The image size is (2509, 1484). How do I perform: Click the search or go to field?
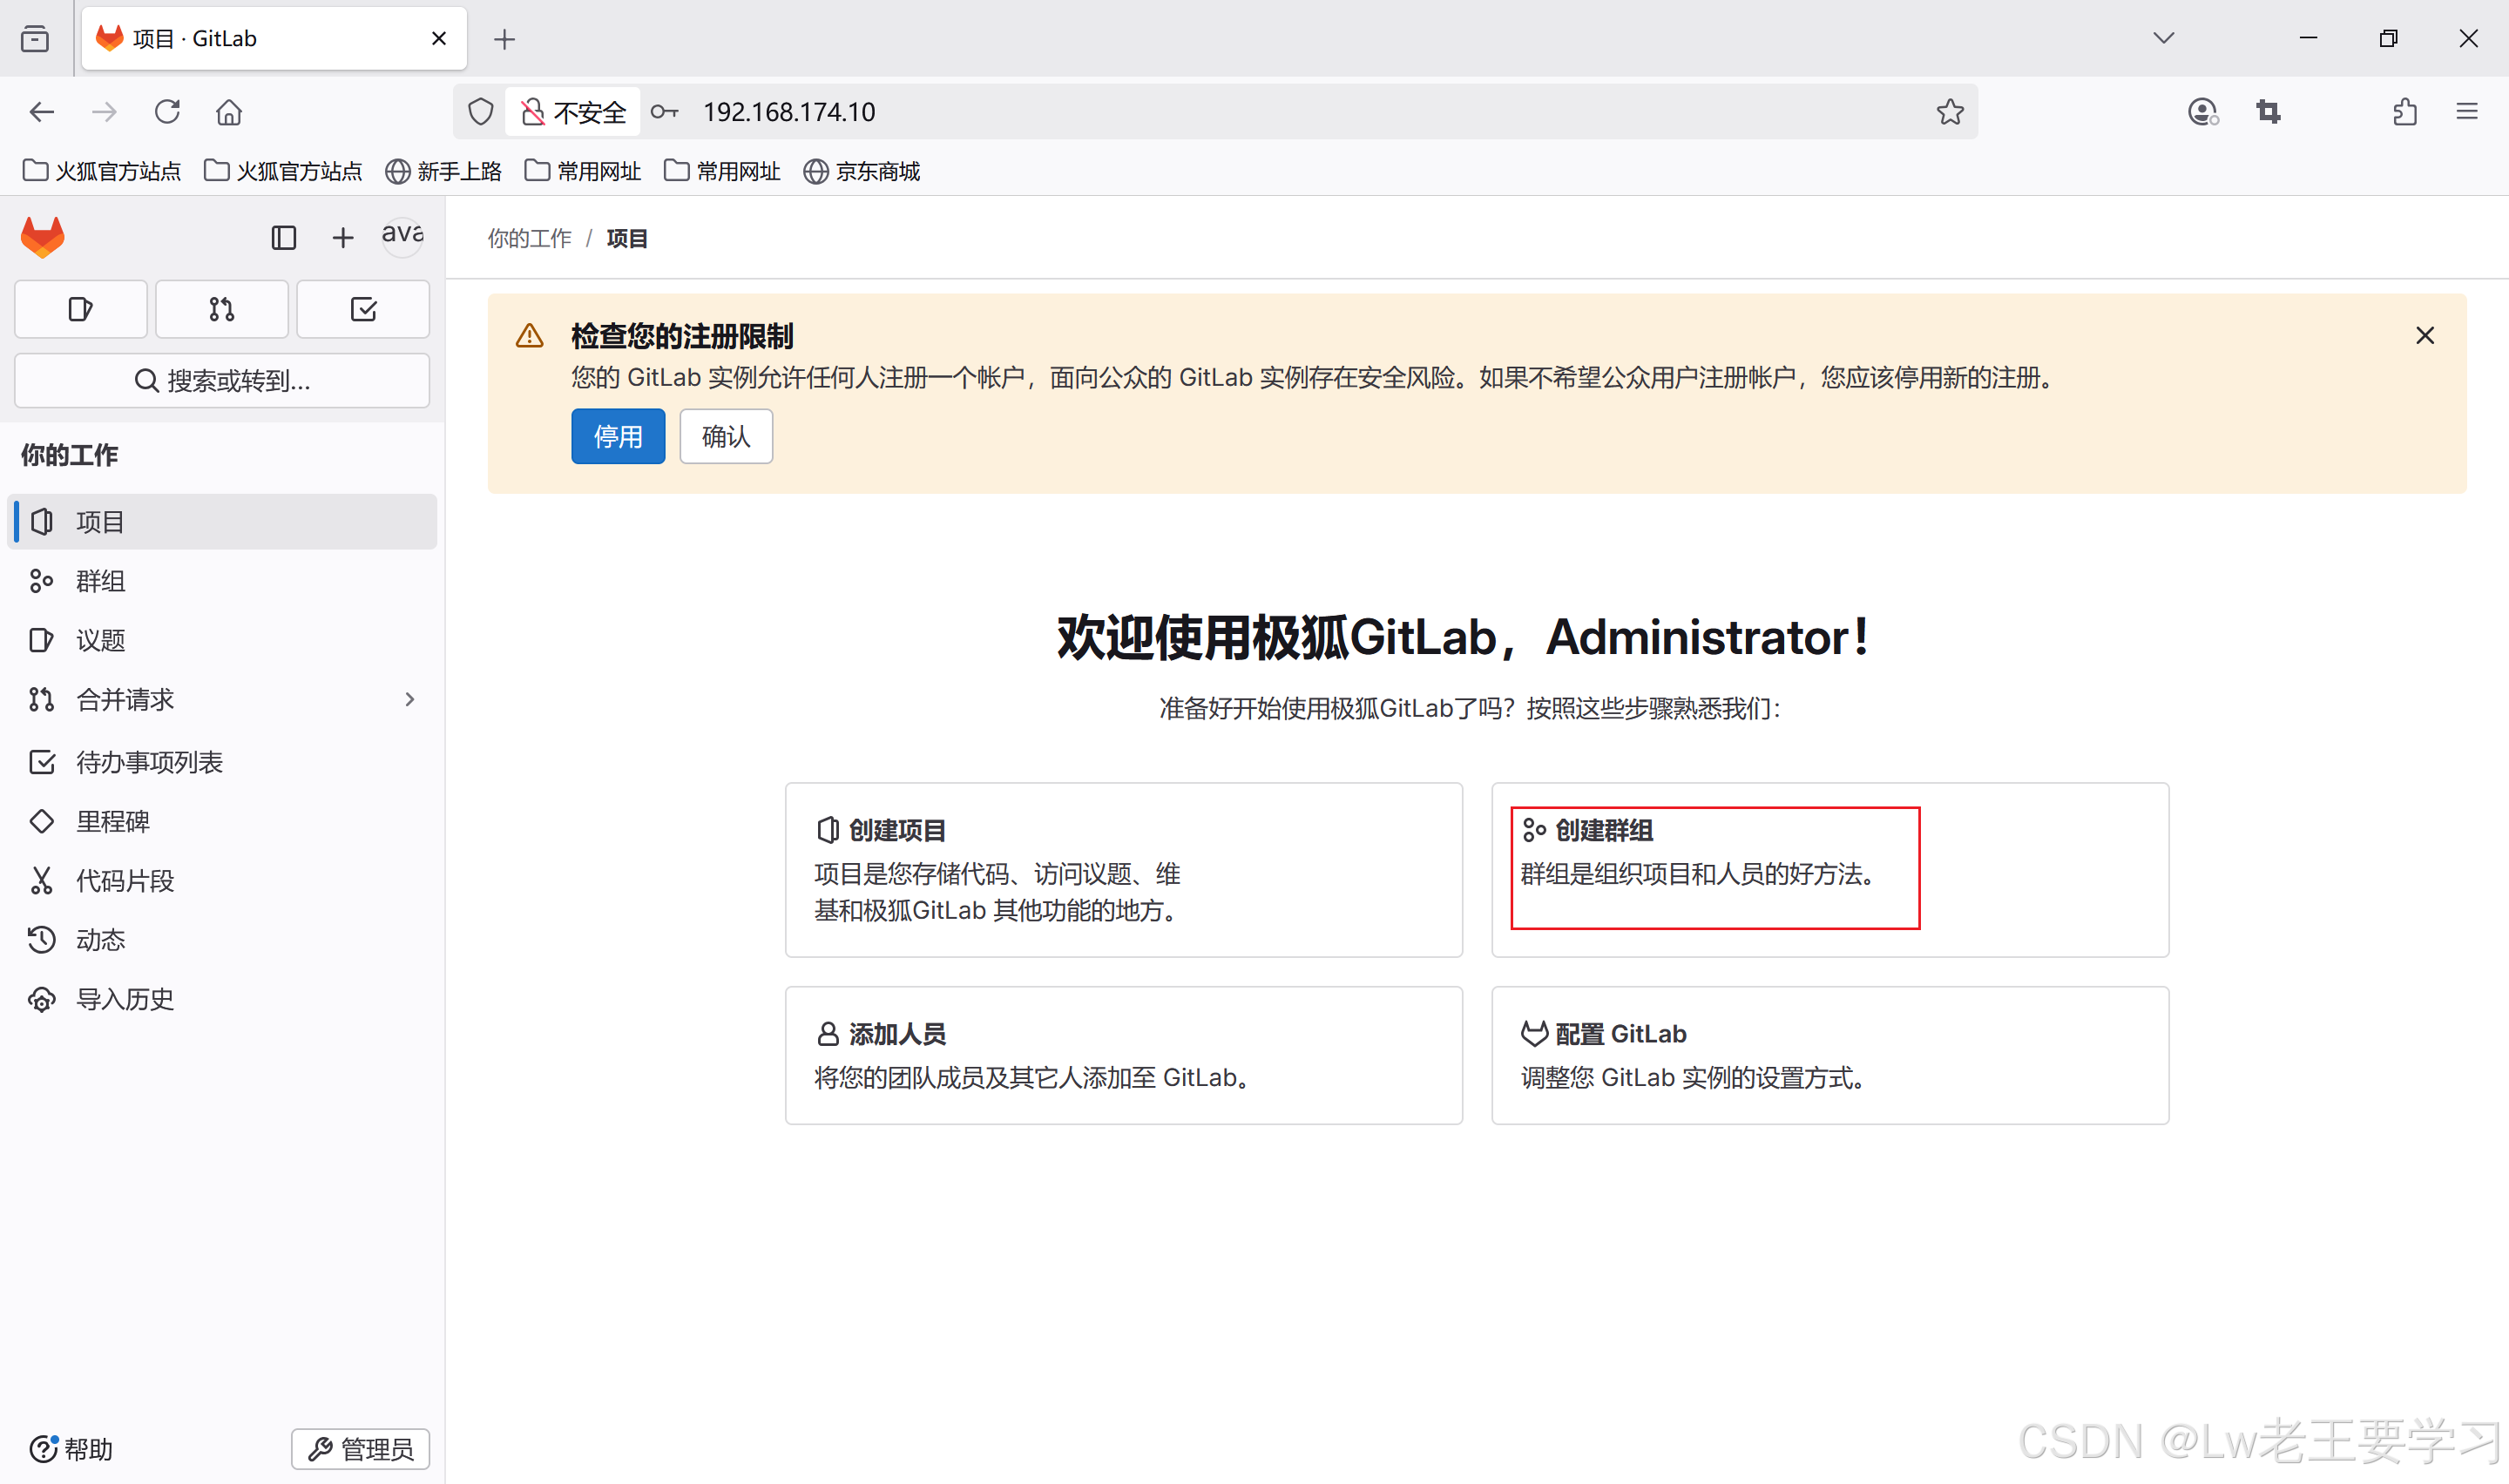coord(222,381)
